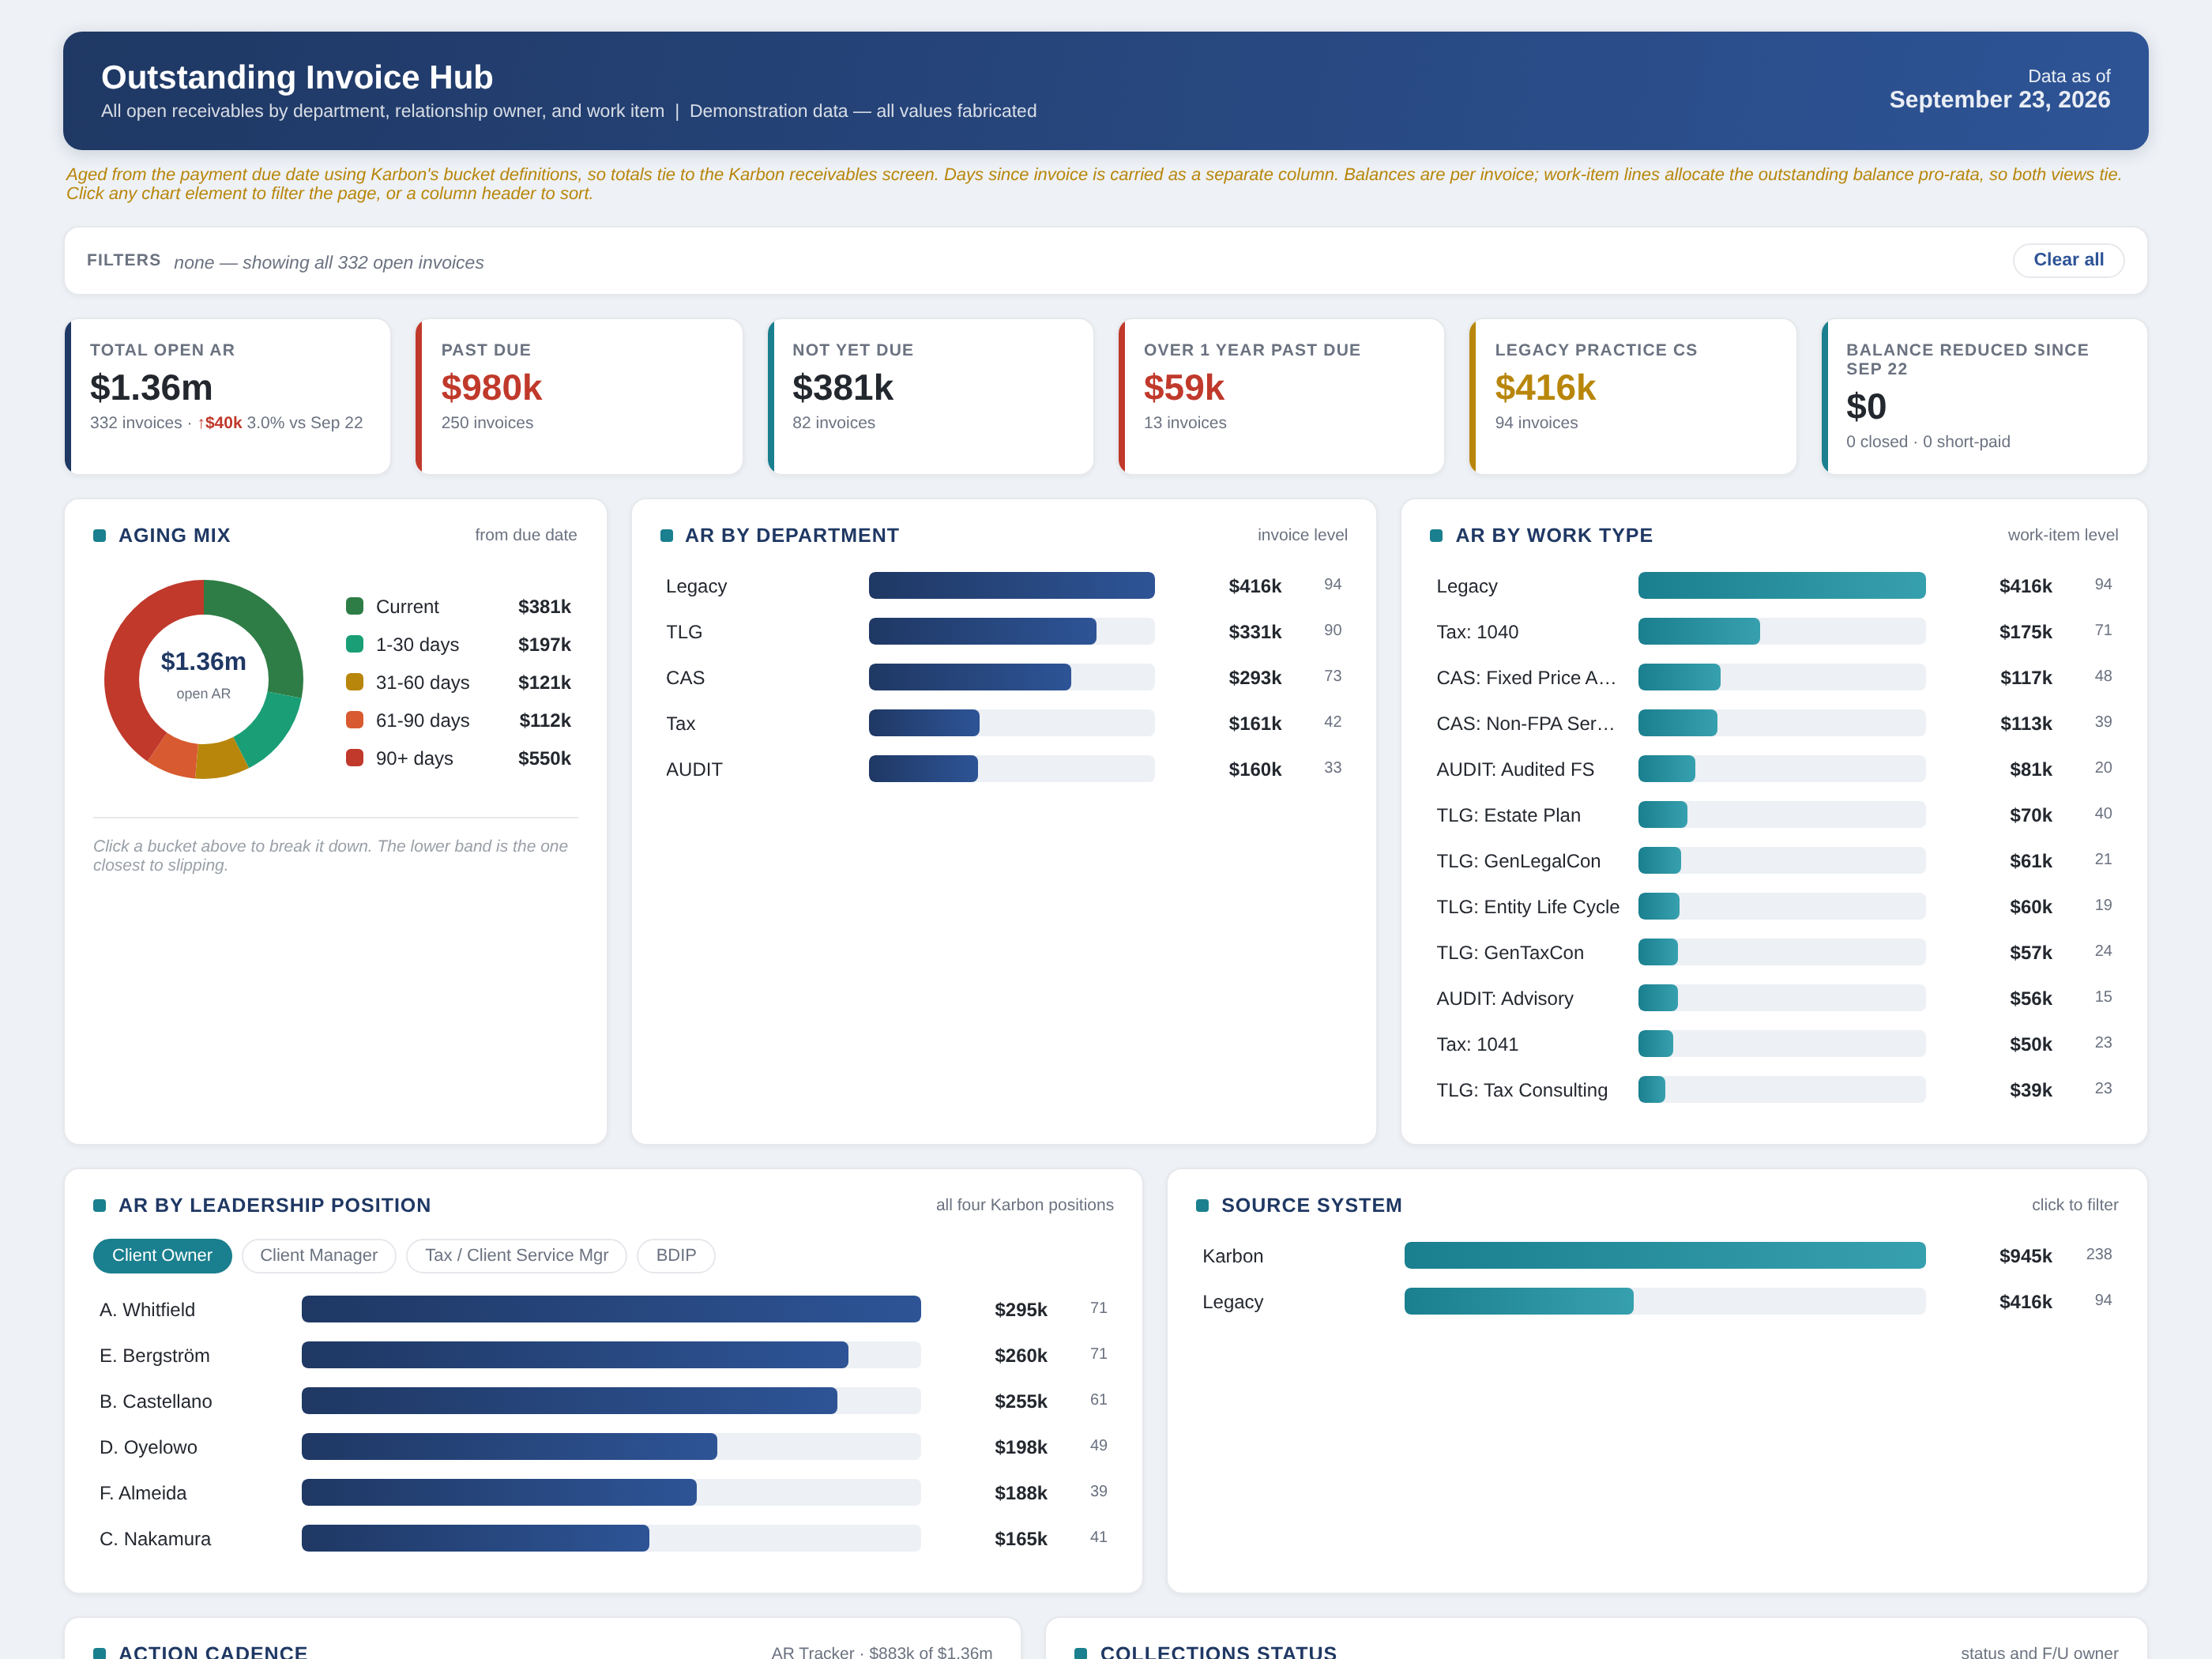Click the AUDIT: Advisory label
This screenshot has height=1659, width=2212.
[x=1504, y=998]
